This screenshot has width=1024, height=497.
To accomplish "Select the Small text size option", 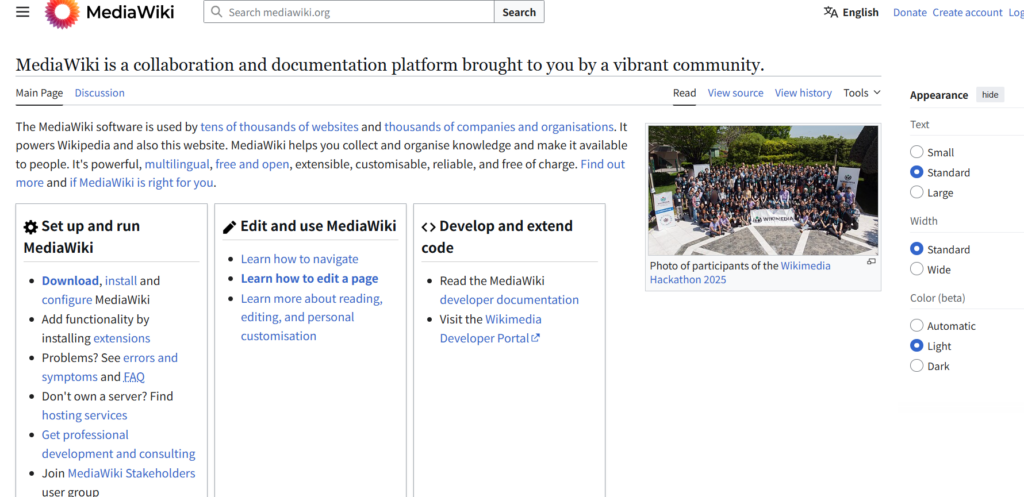I will click(916, 152).
